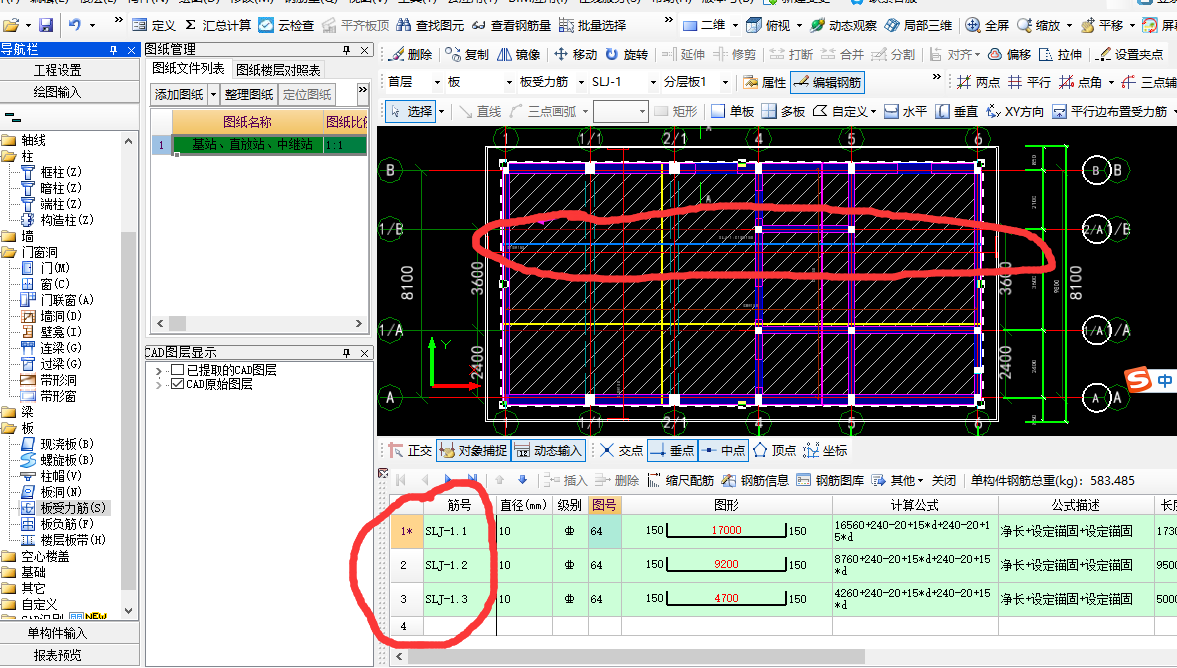The height and width of the screenshot is (668, 1177).
Task: Toggle 交点 intersection snap
Action: click(622, 450)
